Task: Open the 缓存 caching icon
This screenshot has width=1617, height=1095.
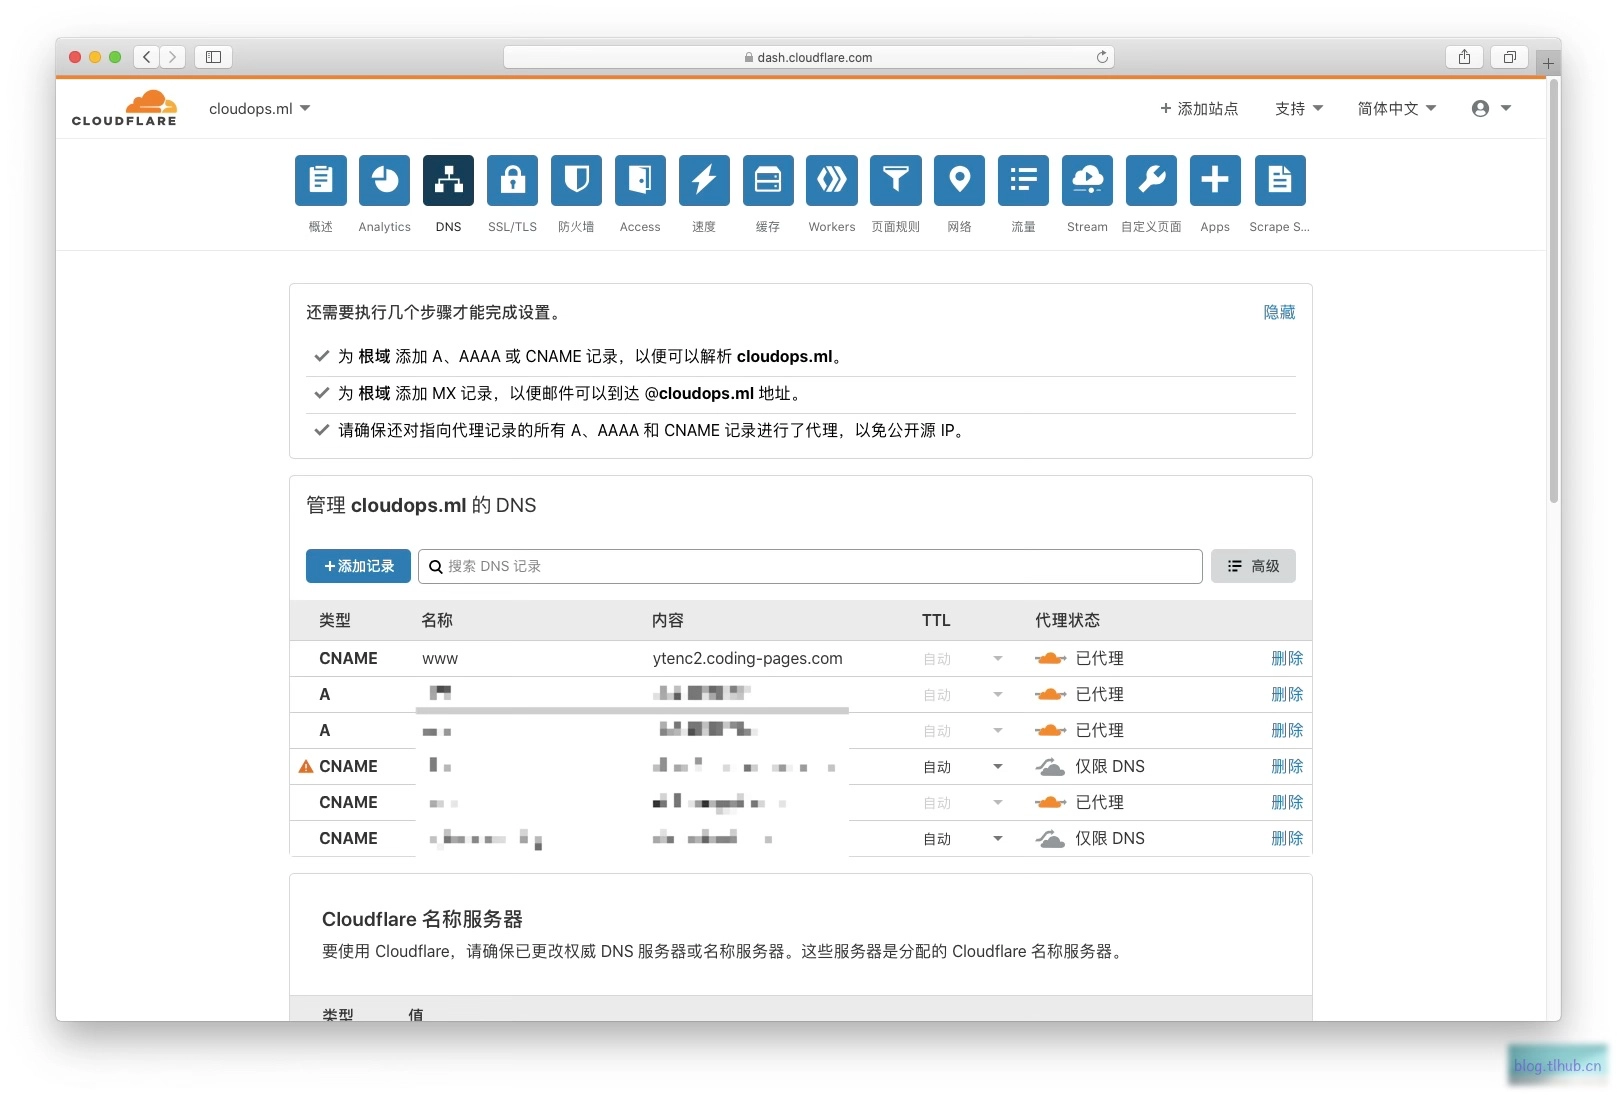Action: [x=768, y=180]
